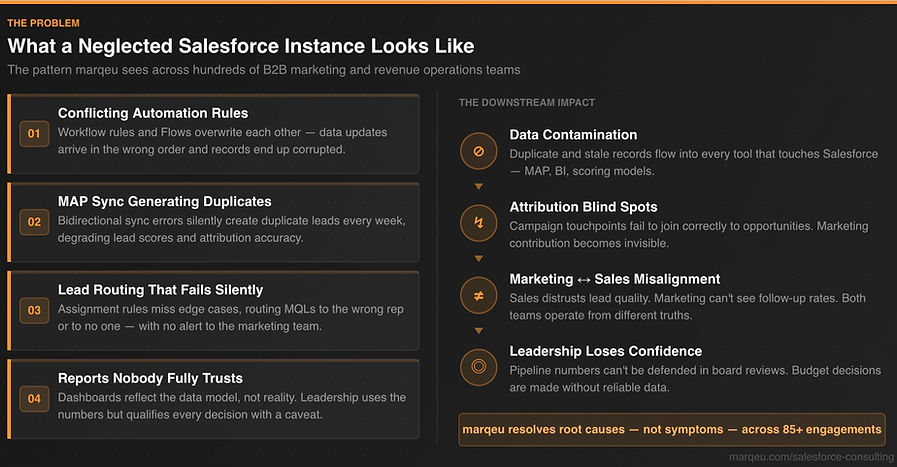Viewport: 897px width, 467px height.
Task: Click the Leadership Loses Confidence heading
Action: click(x=606, y=351)
